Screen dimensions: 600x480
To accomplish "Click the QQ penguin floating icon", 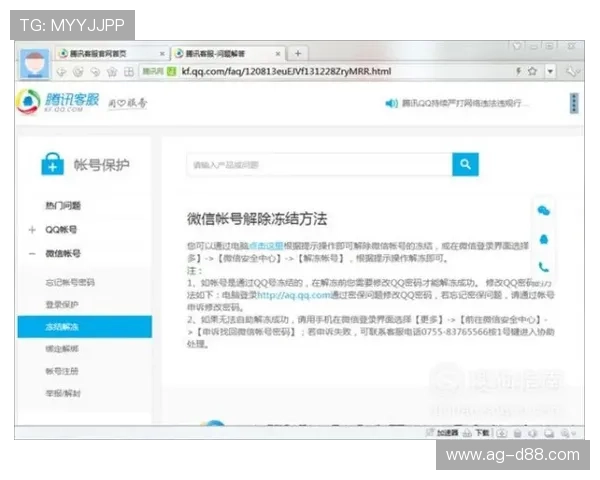I will click(x=544, y=239).
